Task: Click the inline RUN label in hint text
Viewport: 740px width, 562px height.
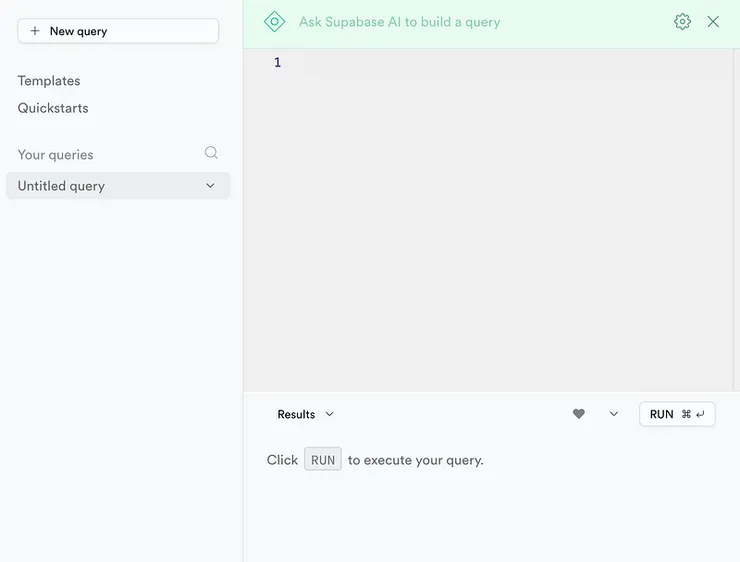Action: click(x=323, y=460)
